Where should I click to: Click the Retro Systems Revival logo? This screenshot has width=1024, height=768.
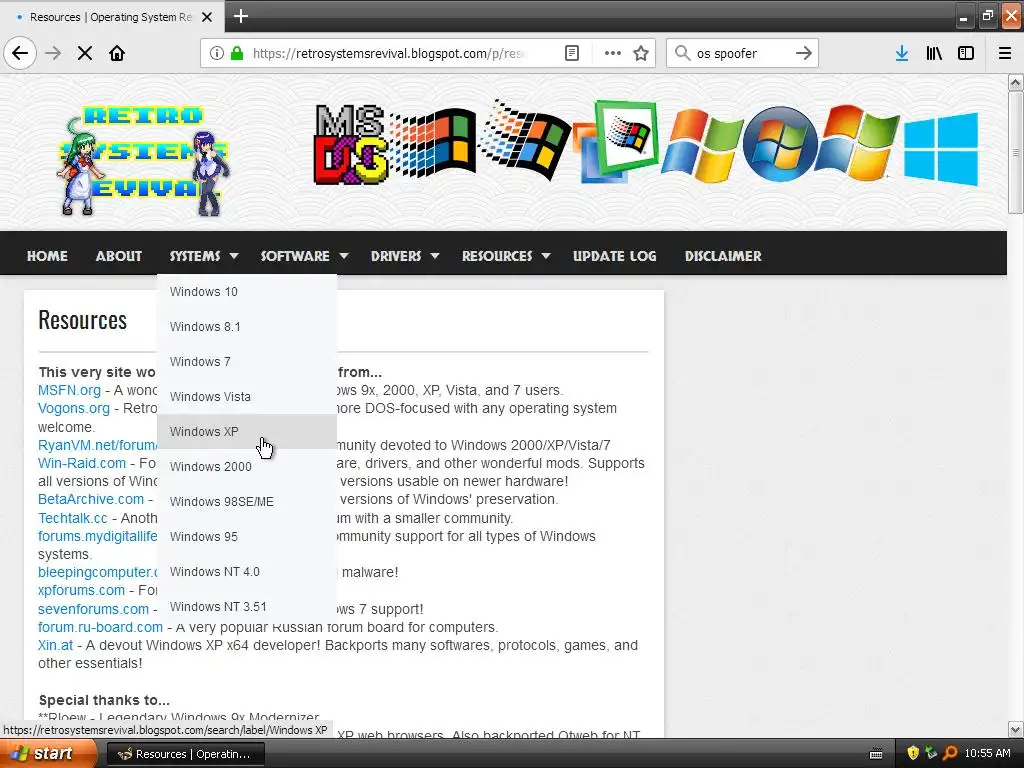click(145, 161)
